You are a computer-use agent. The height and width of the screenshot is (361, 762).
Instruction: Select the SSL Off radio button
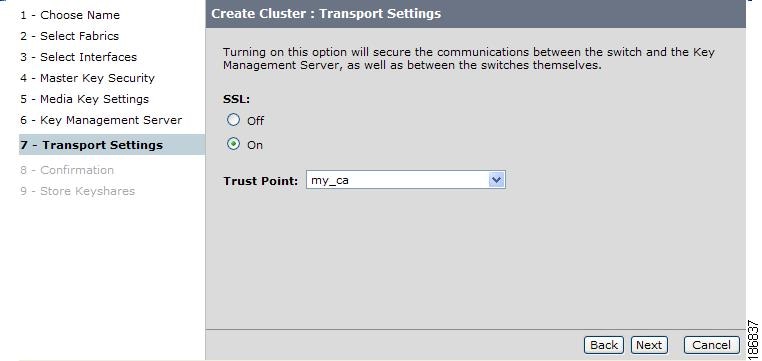click(x=234, y=120)
